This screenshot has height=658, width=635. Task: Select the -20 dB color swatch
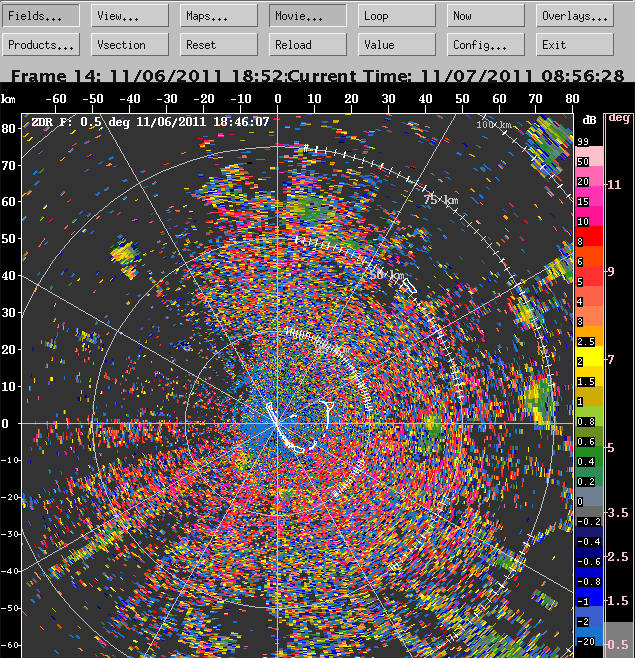point(589,637)
